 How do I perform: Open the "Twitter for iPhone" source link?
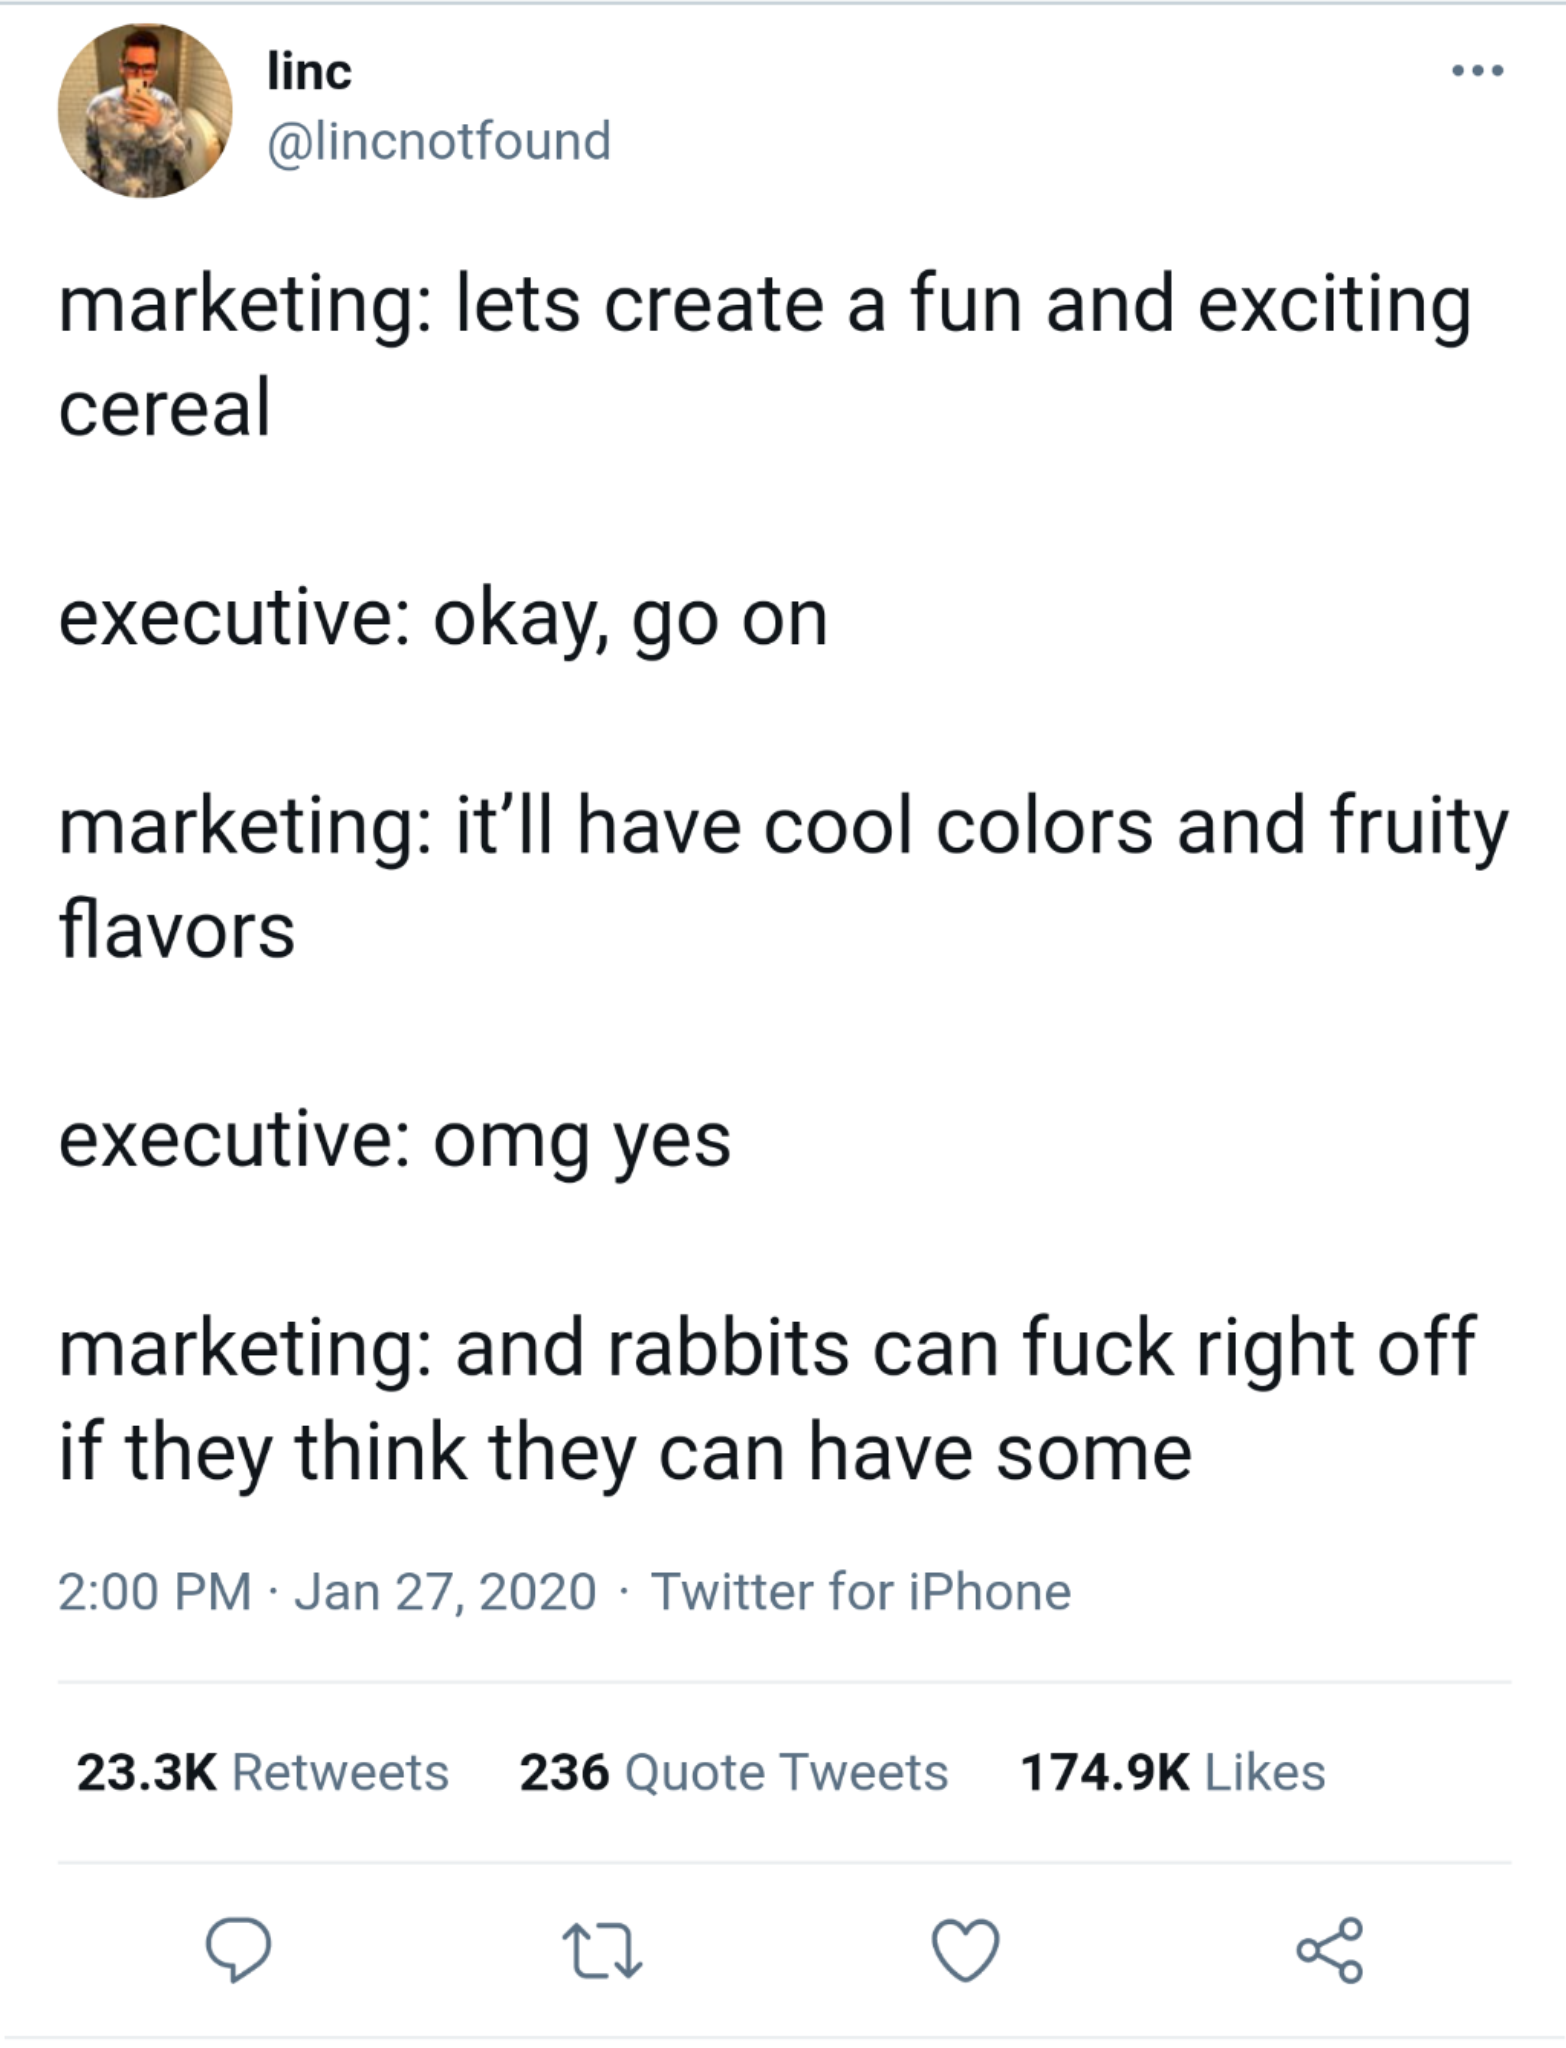pyautogui.click(x=861, y=1592)
